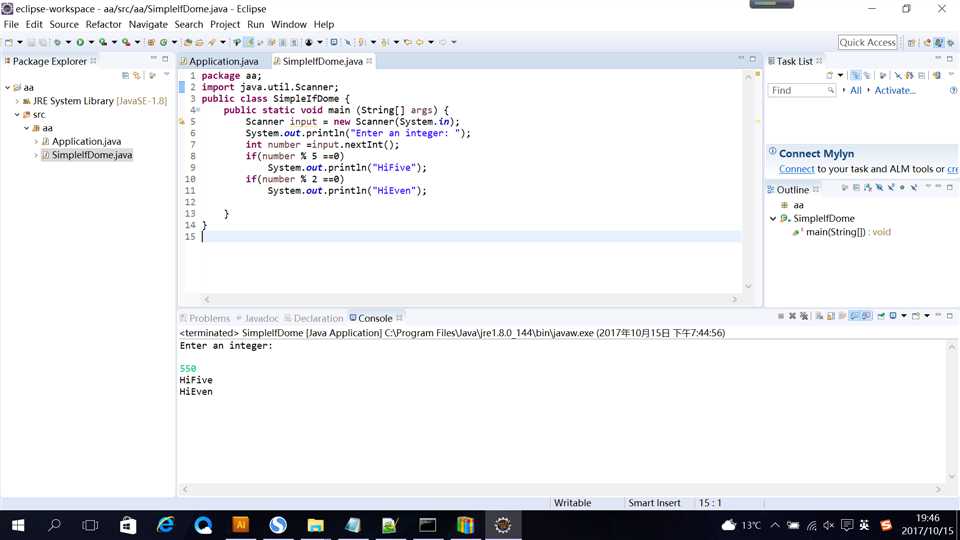
Task: Open the Project menu
Action: point(225,24)
